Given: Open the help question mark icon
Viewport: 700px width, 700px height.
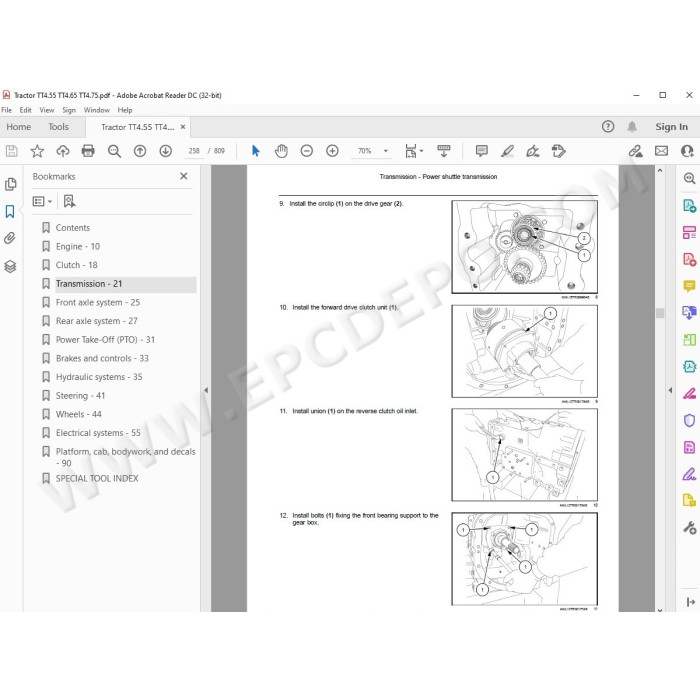Looking at the screenshot, I should [x=608, y=127].
